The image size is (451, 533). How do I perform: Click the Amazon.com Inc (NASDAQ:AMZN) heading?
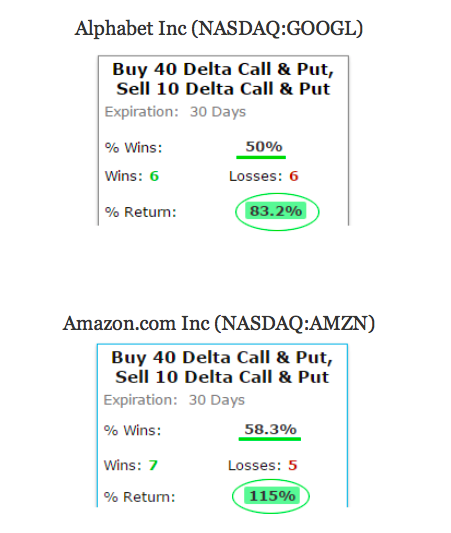pos(219,323)
